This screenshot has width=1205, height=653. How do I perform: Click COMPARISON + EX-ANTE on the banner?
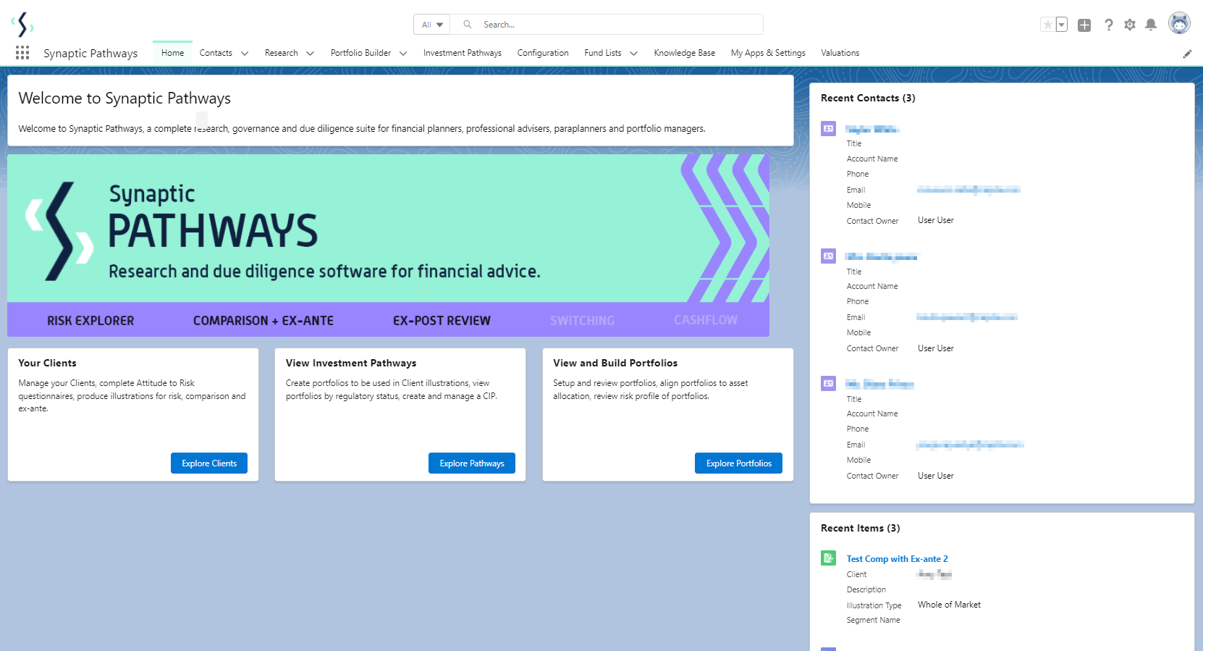tap(263, 321)
